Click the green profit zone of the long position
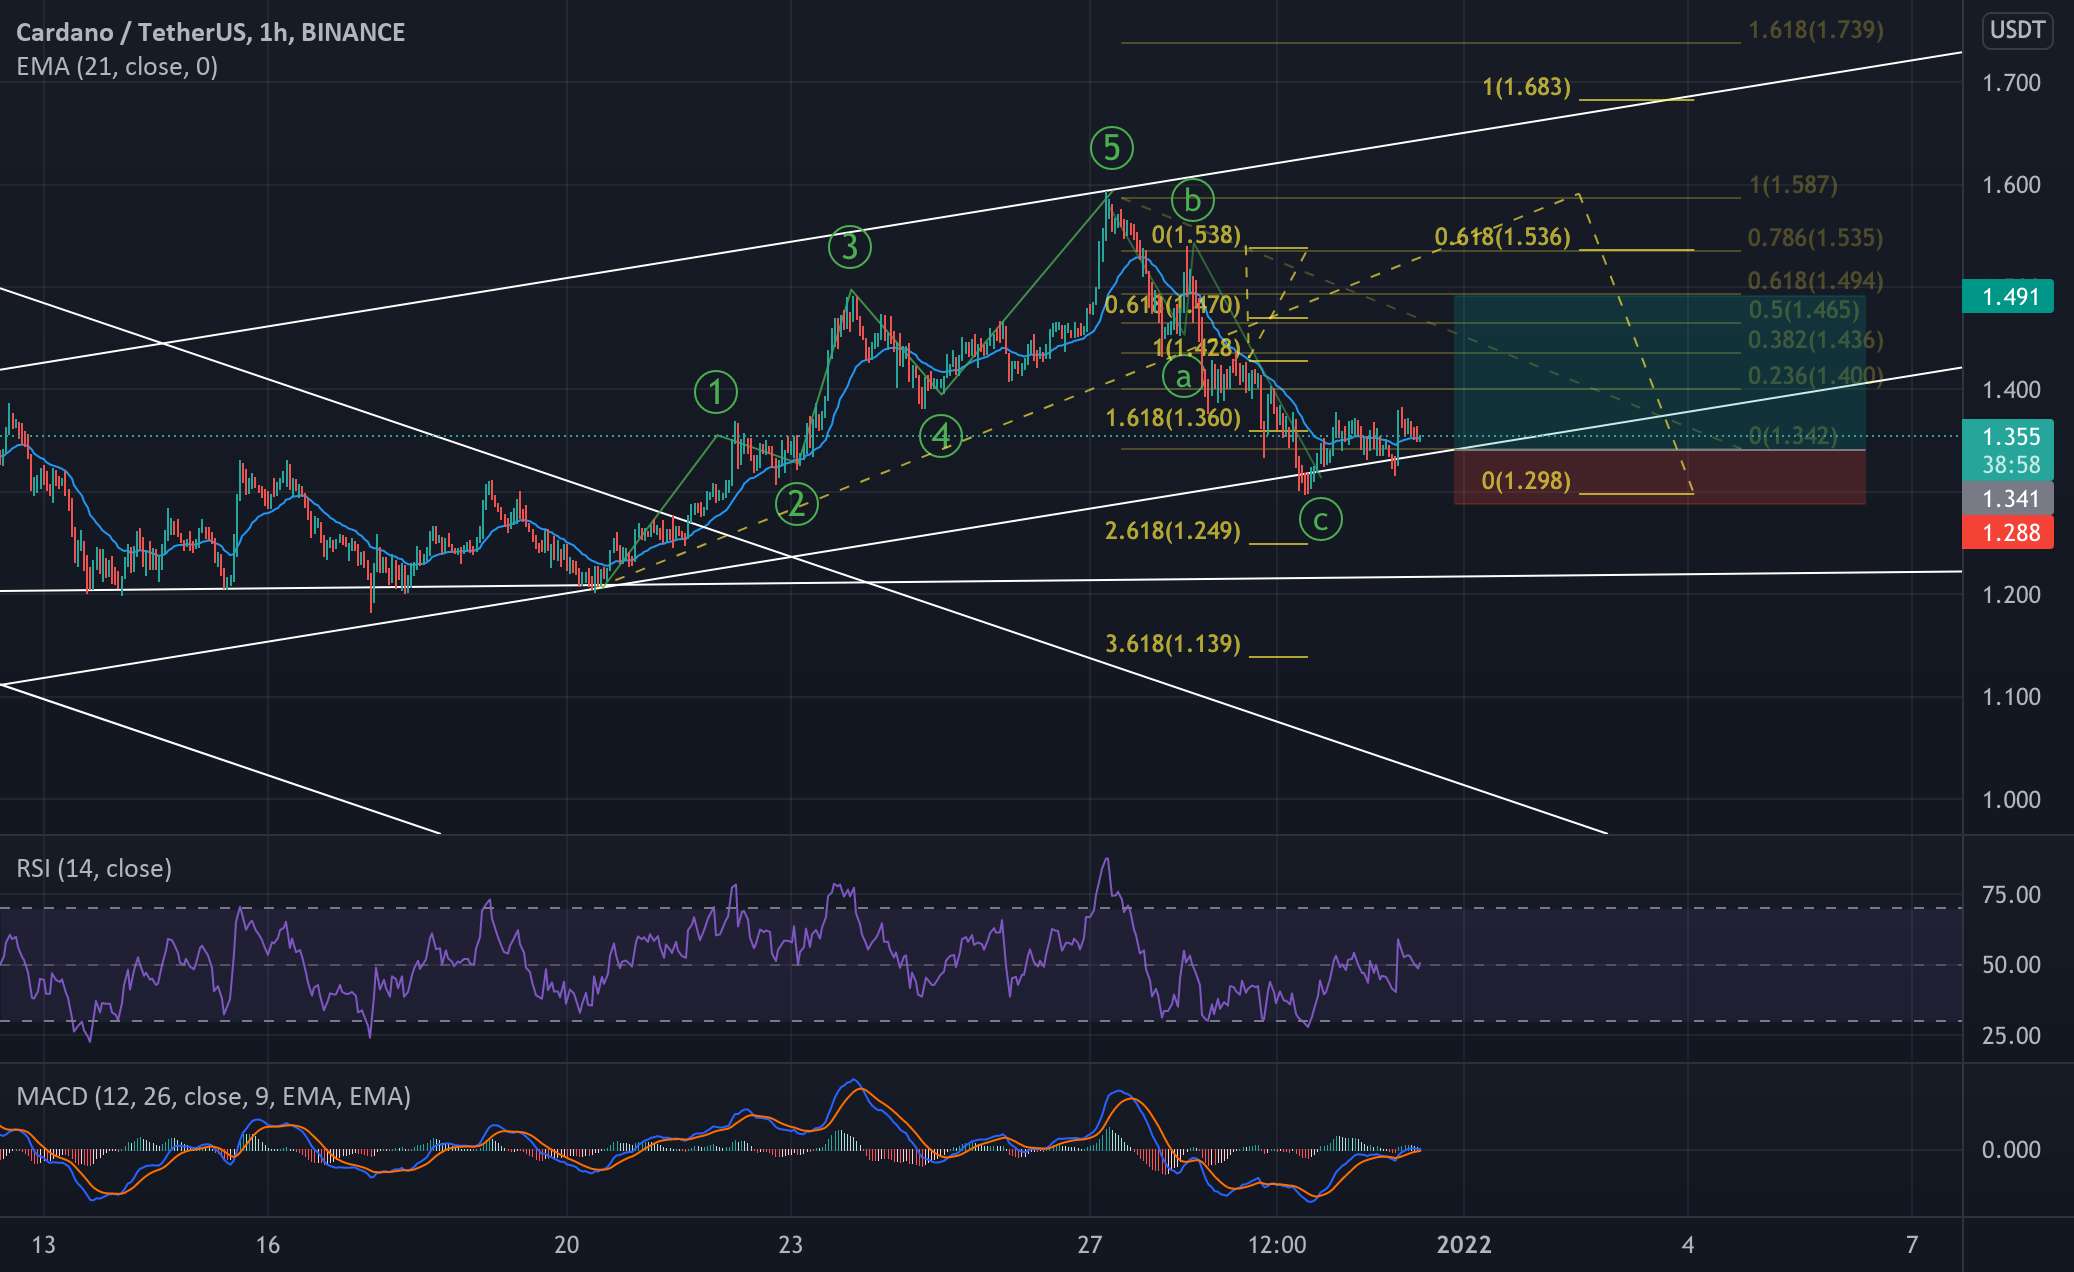Image resolution: width=2074 pixels, height=1272 pixels. (1659, 372)
